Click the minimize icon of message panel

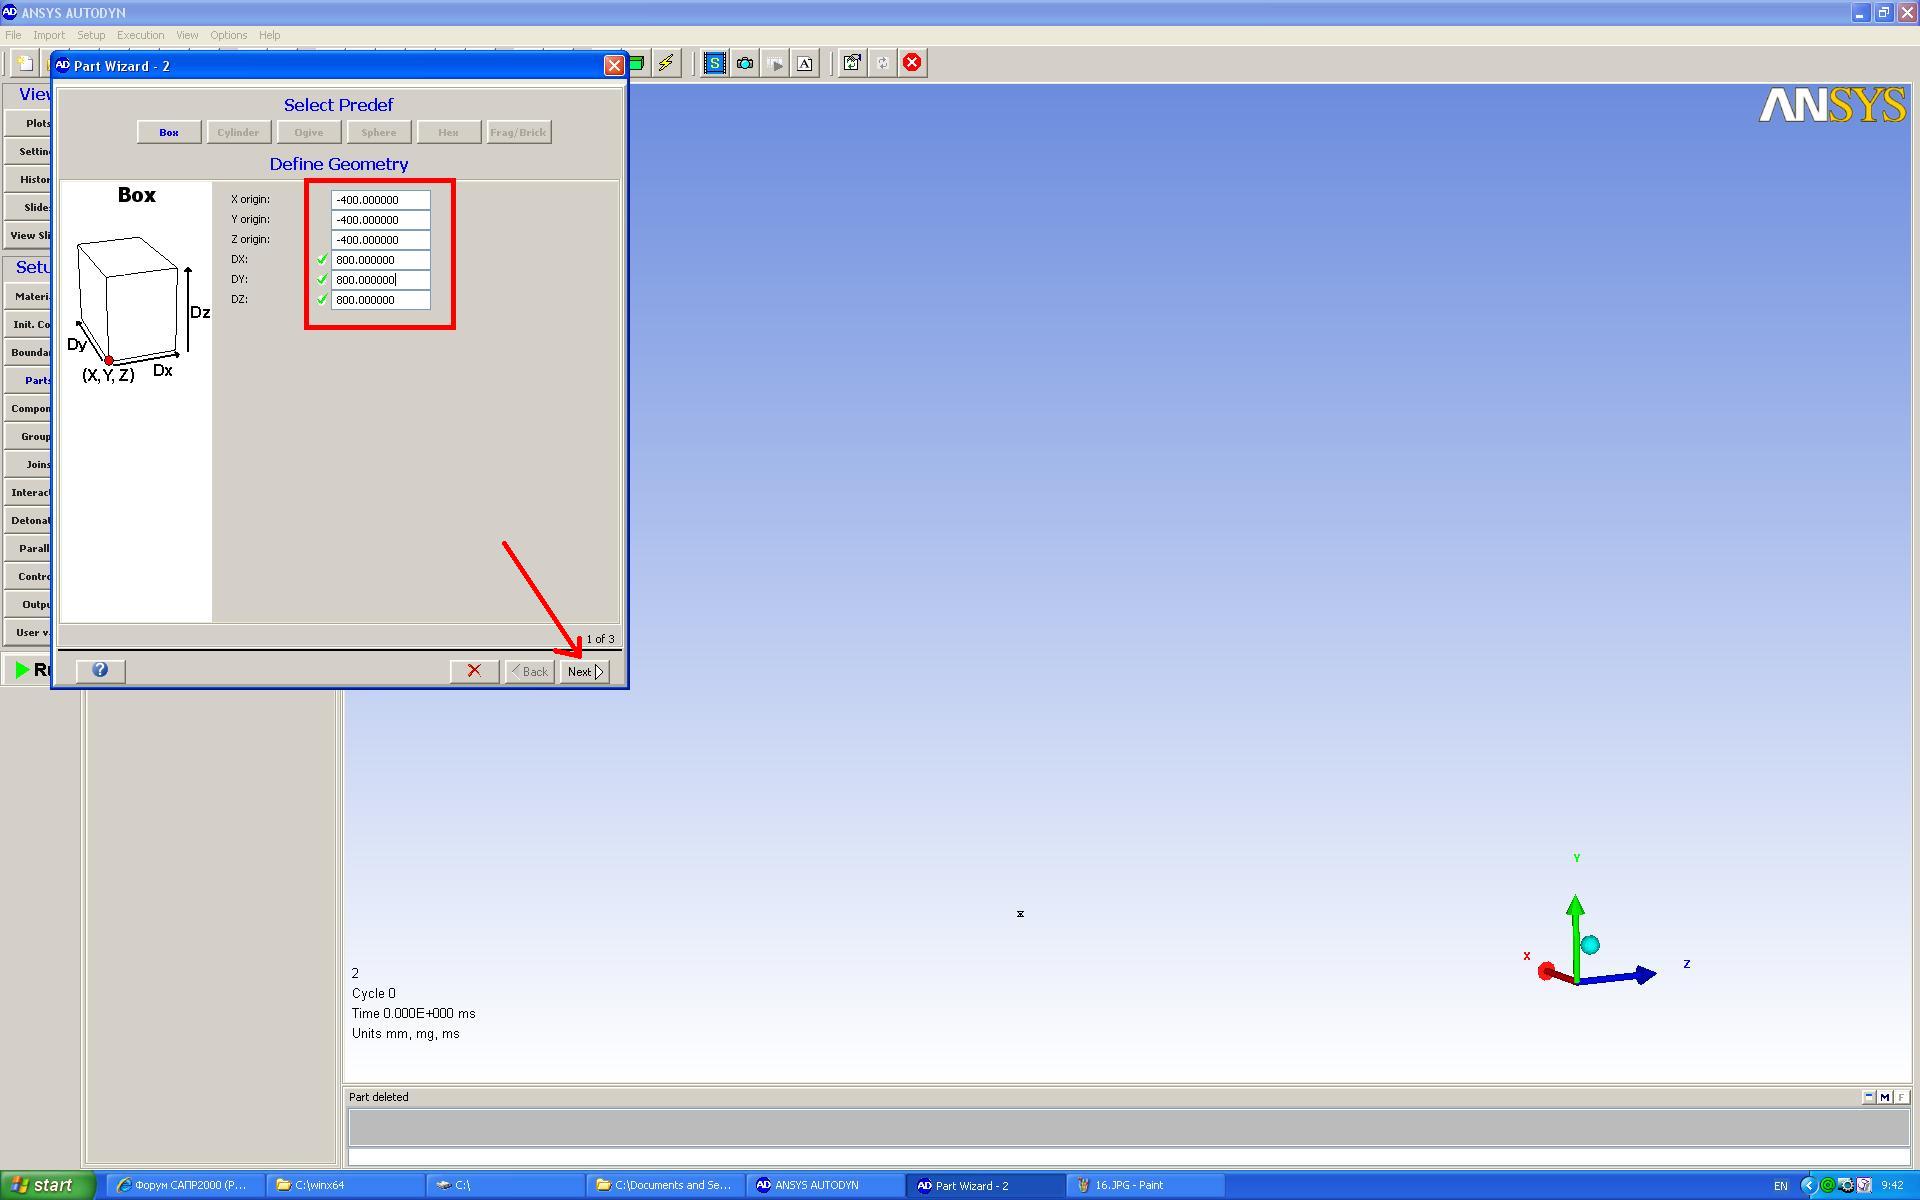pos(1869,1097)
